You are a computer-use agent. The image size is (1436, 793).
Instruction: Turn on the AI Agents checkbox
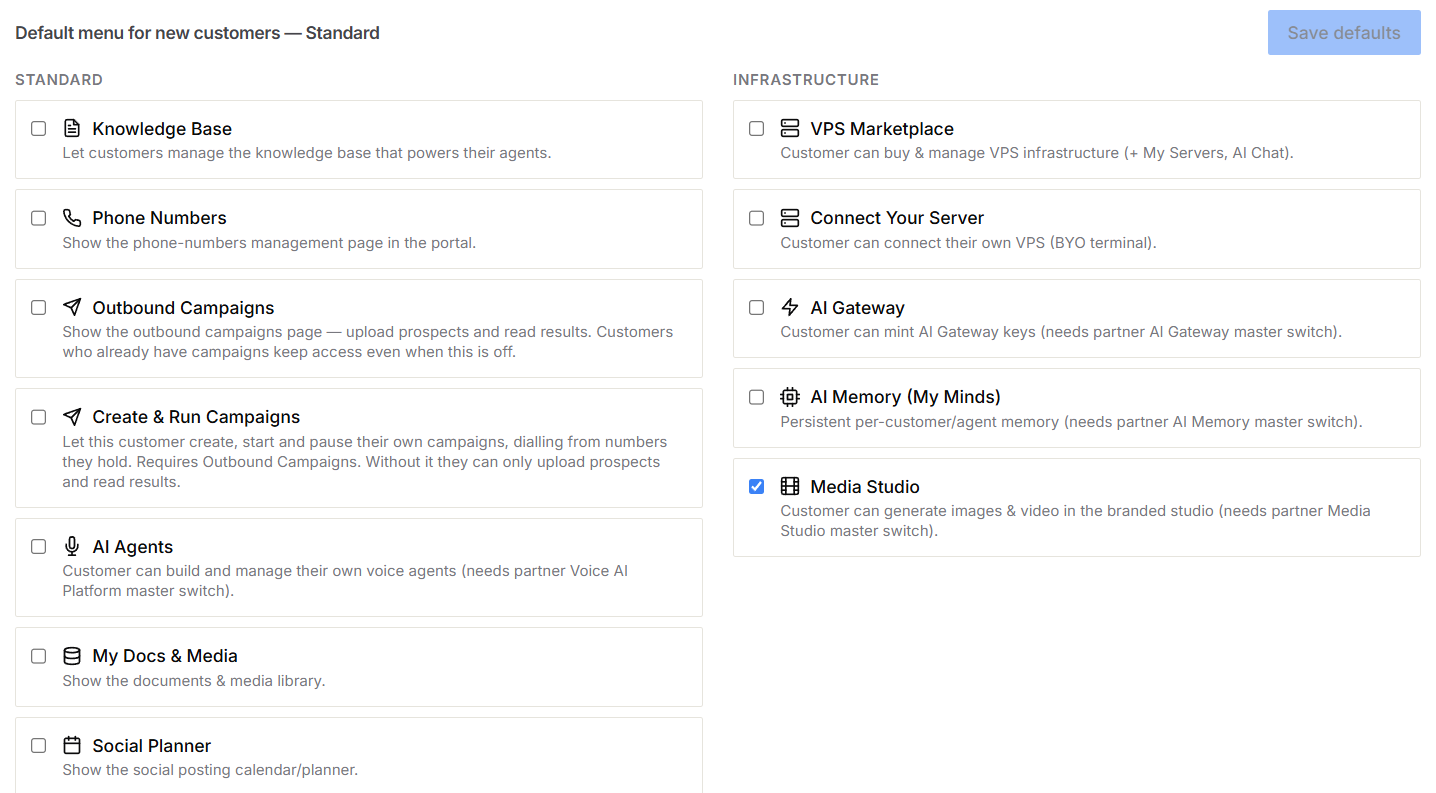tap(38, 546)
